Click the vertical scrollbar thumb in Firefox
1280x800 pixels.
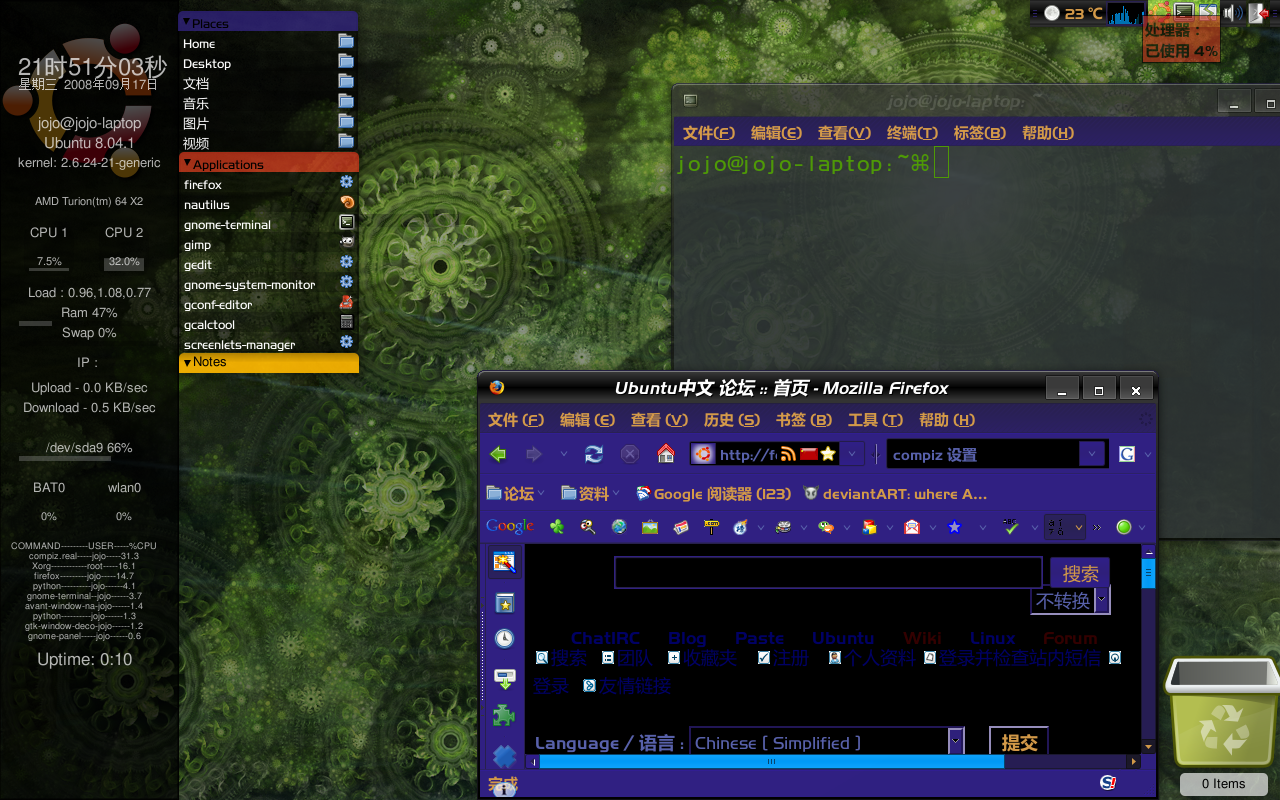coord(1149,573)
